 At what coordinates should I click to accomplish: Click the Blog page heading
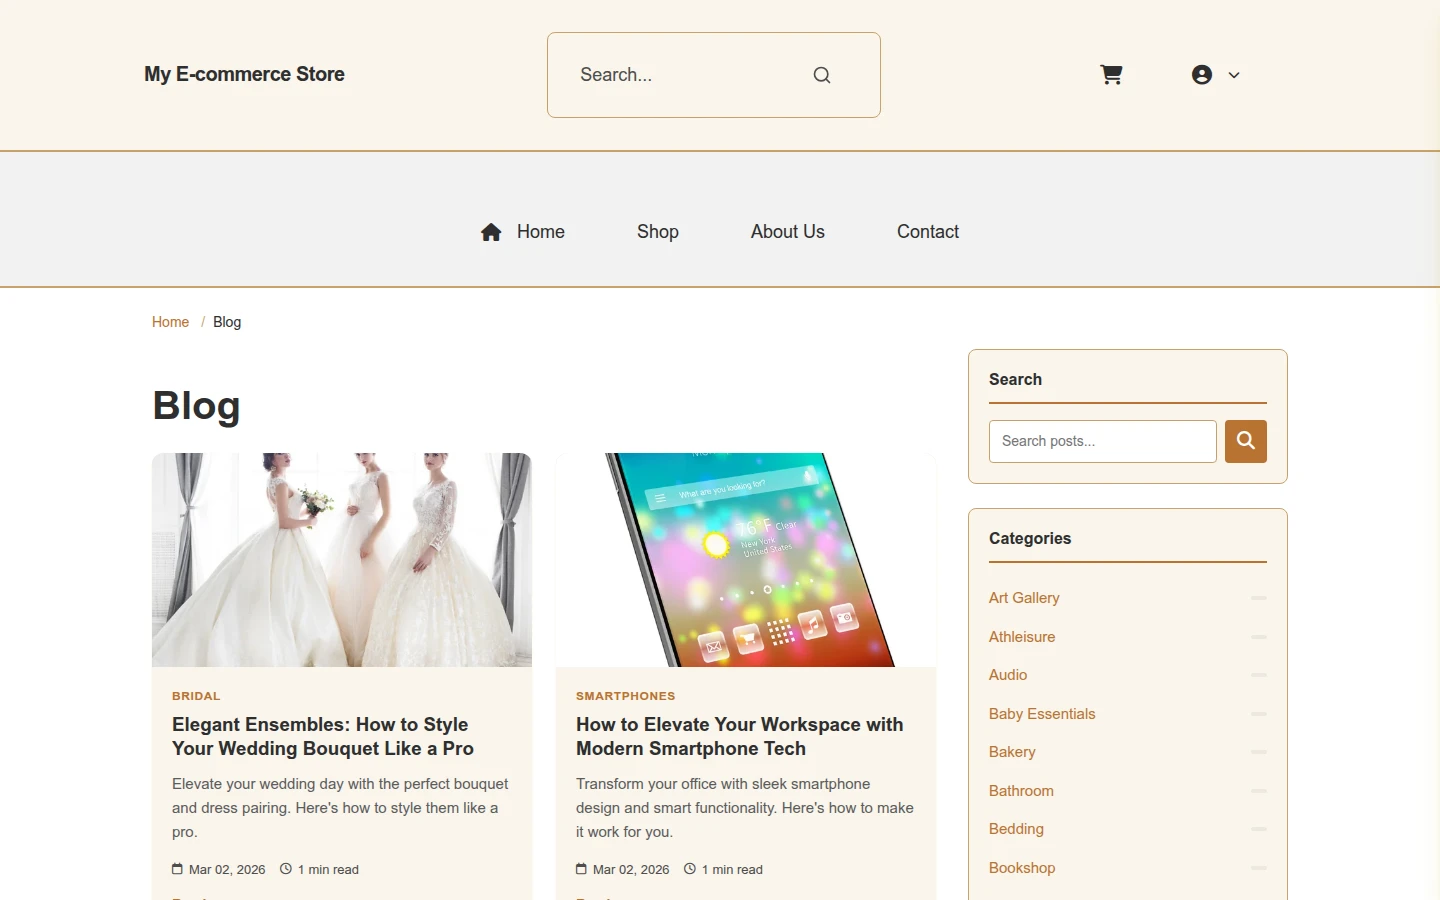click(x=196, y=406)
